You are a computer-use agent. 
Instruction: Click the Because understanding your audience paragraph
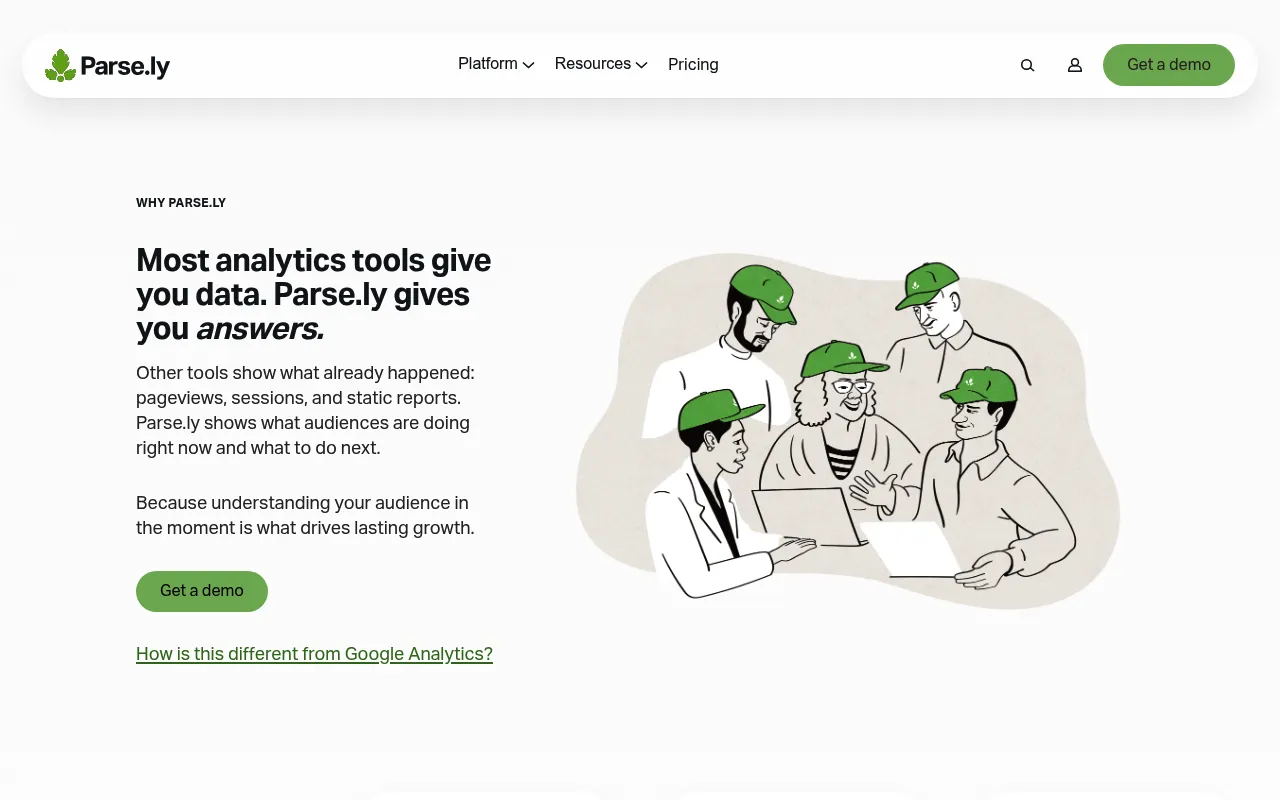(305, 515)
